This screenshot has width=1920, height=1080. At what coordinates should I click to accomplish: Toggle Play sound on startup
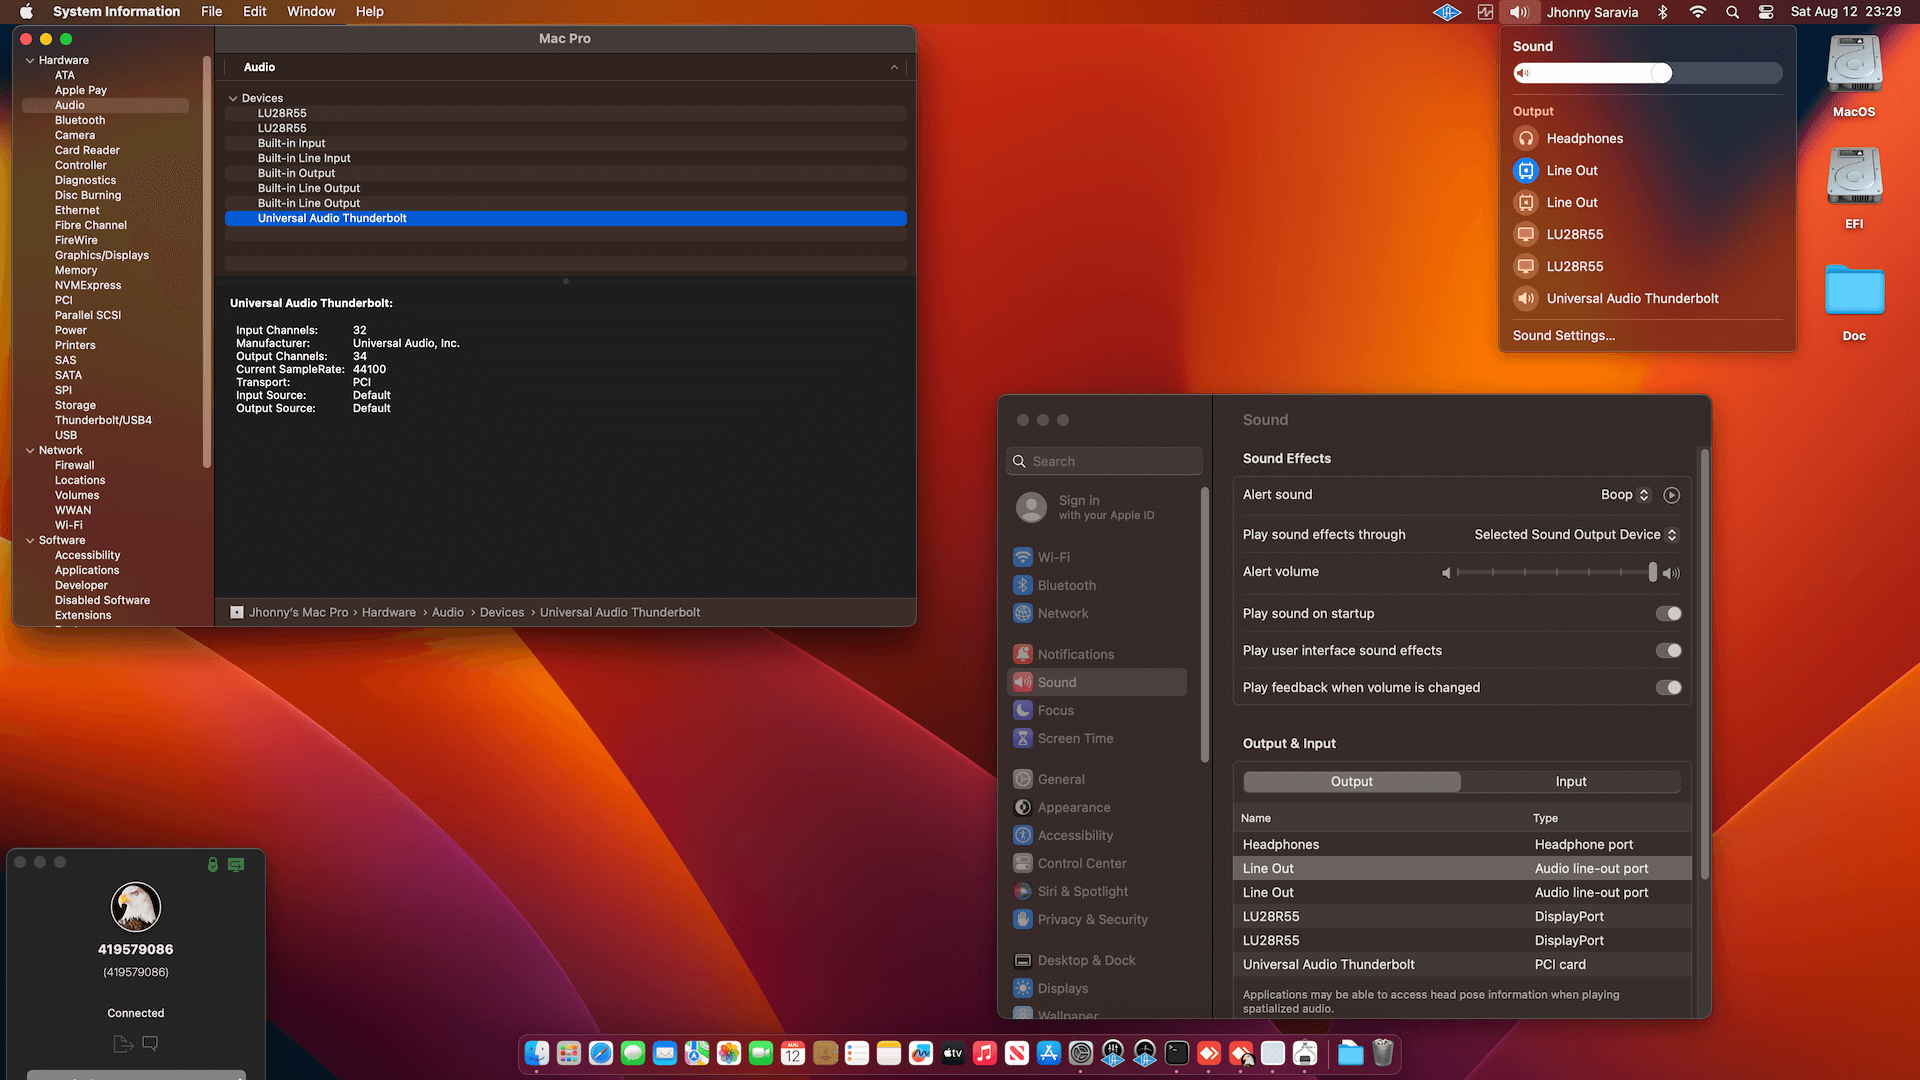coord(1668,613)
